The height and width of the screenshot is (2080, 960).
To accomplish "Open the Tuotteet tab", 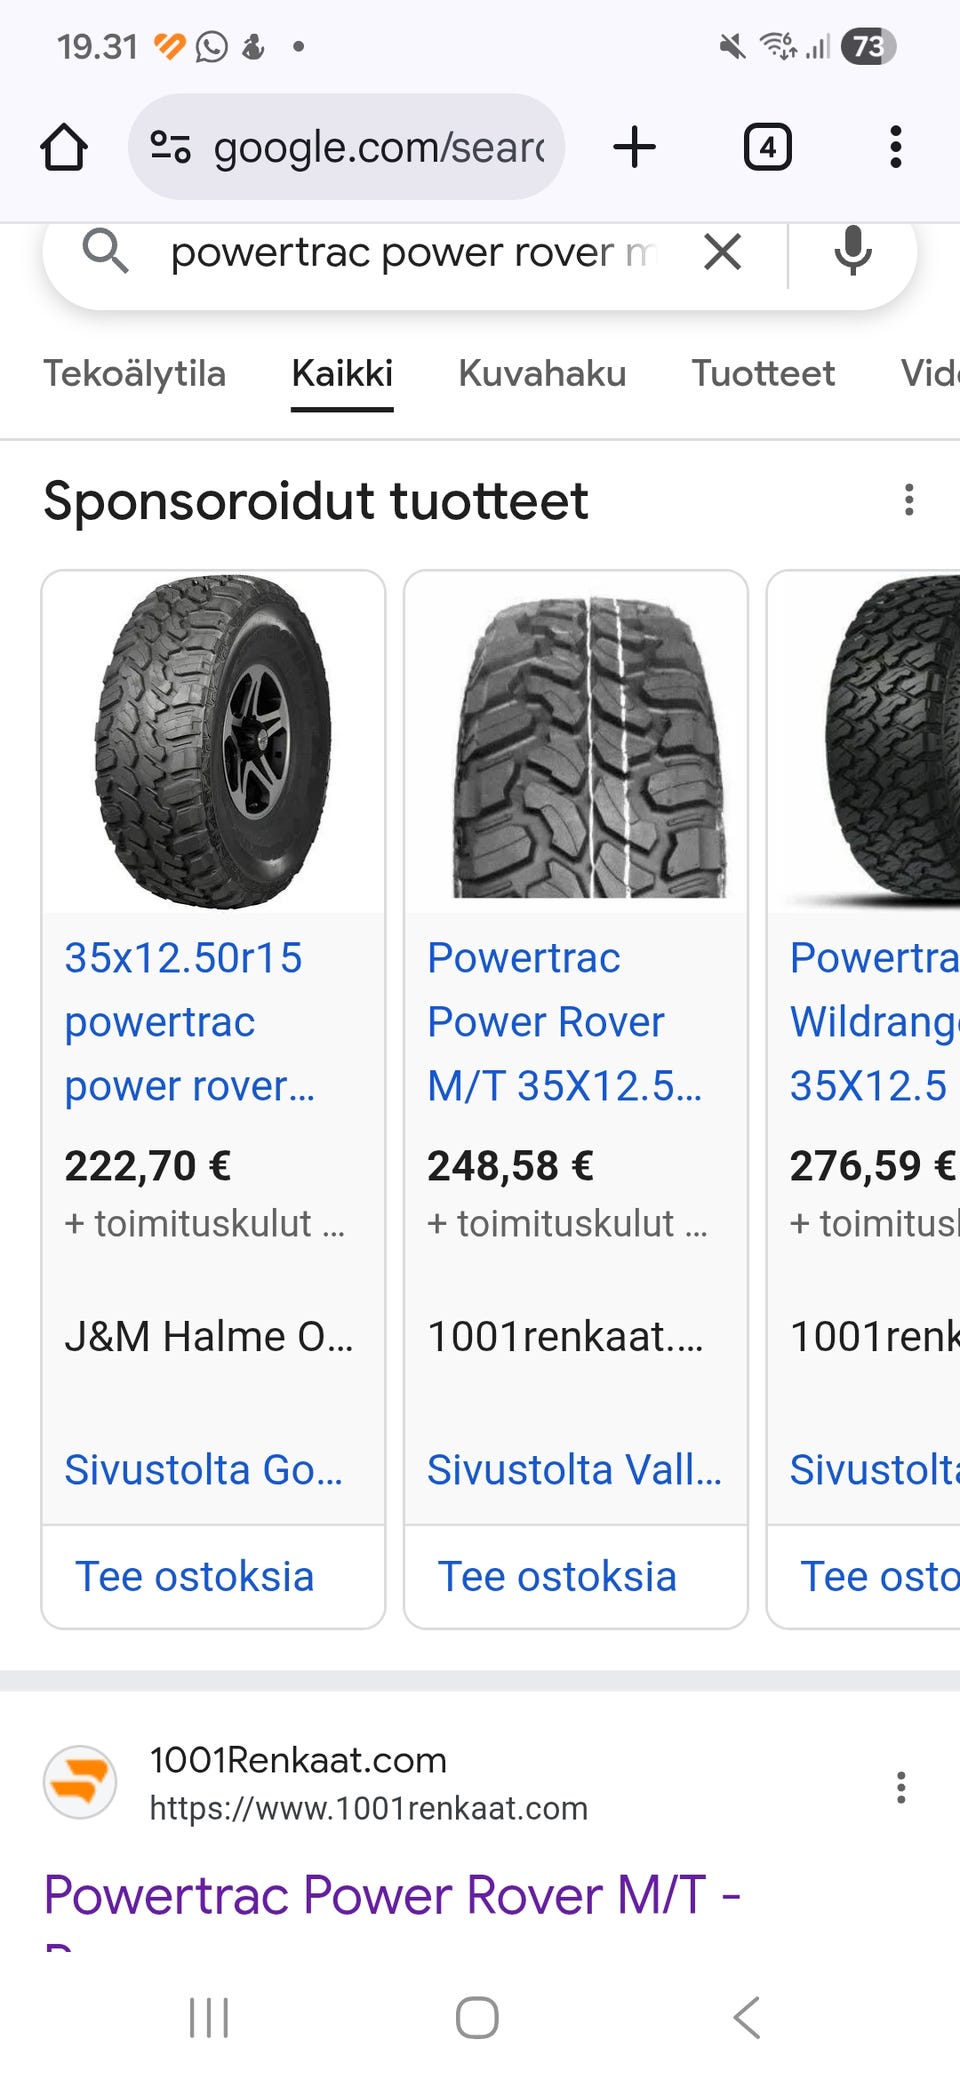I will click(763, 374).
